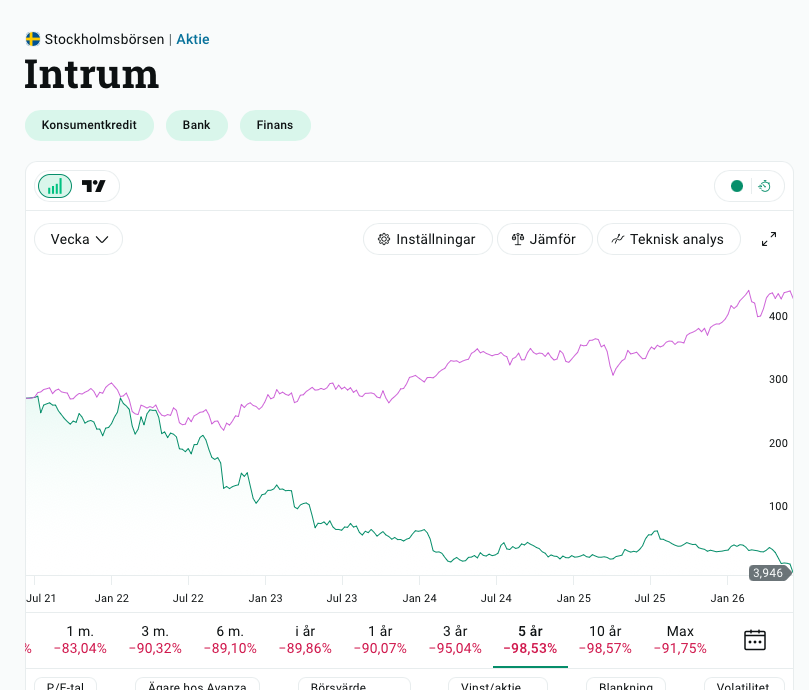Viewport: 809px width, 690px height.
Task: Click the Ägare hos Avanza card
Action: tap(197, 684)
